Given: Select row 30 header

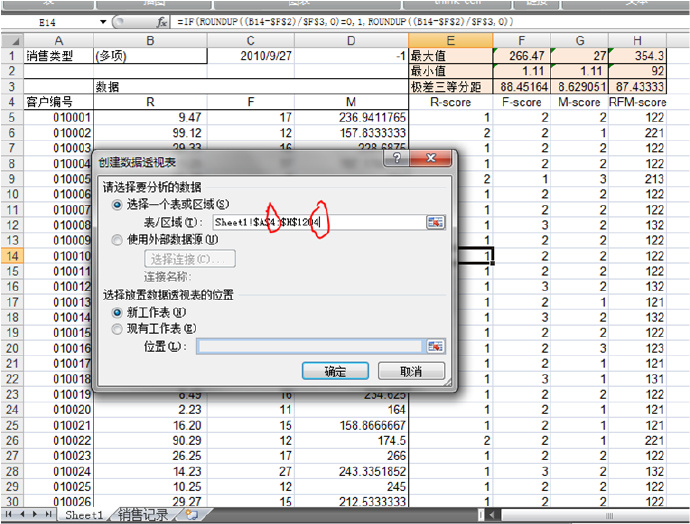Looking at the screenshot, I should (x=12, y=502).
